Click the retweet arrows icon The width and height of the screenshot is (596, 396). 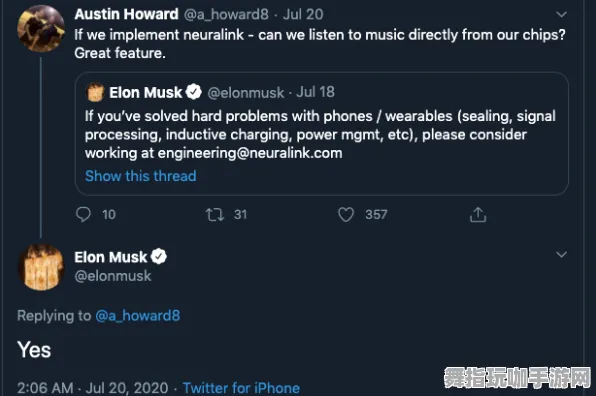(215, 214)
